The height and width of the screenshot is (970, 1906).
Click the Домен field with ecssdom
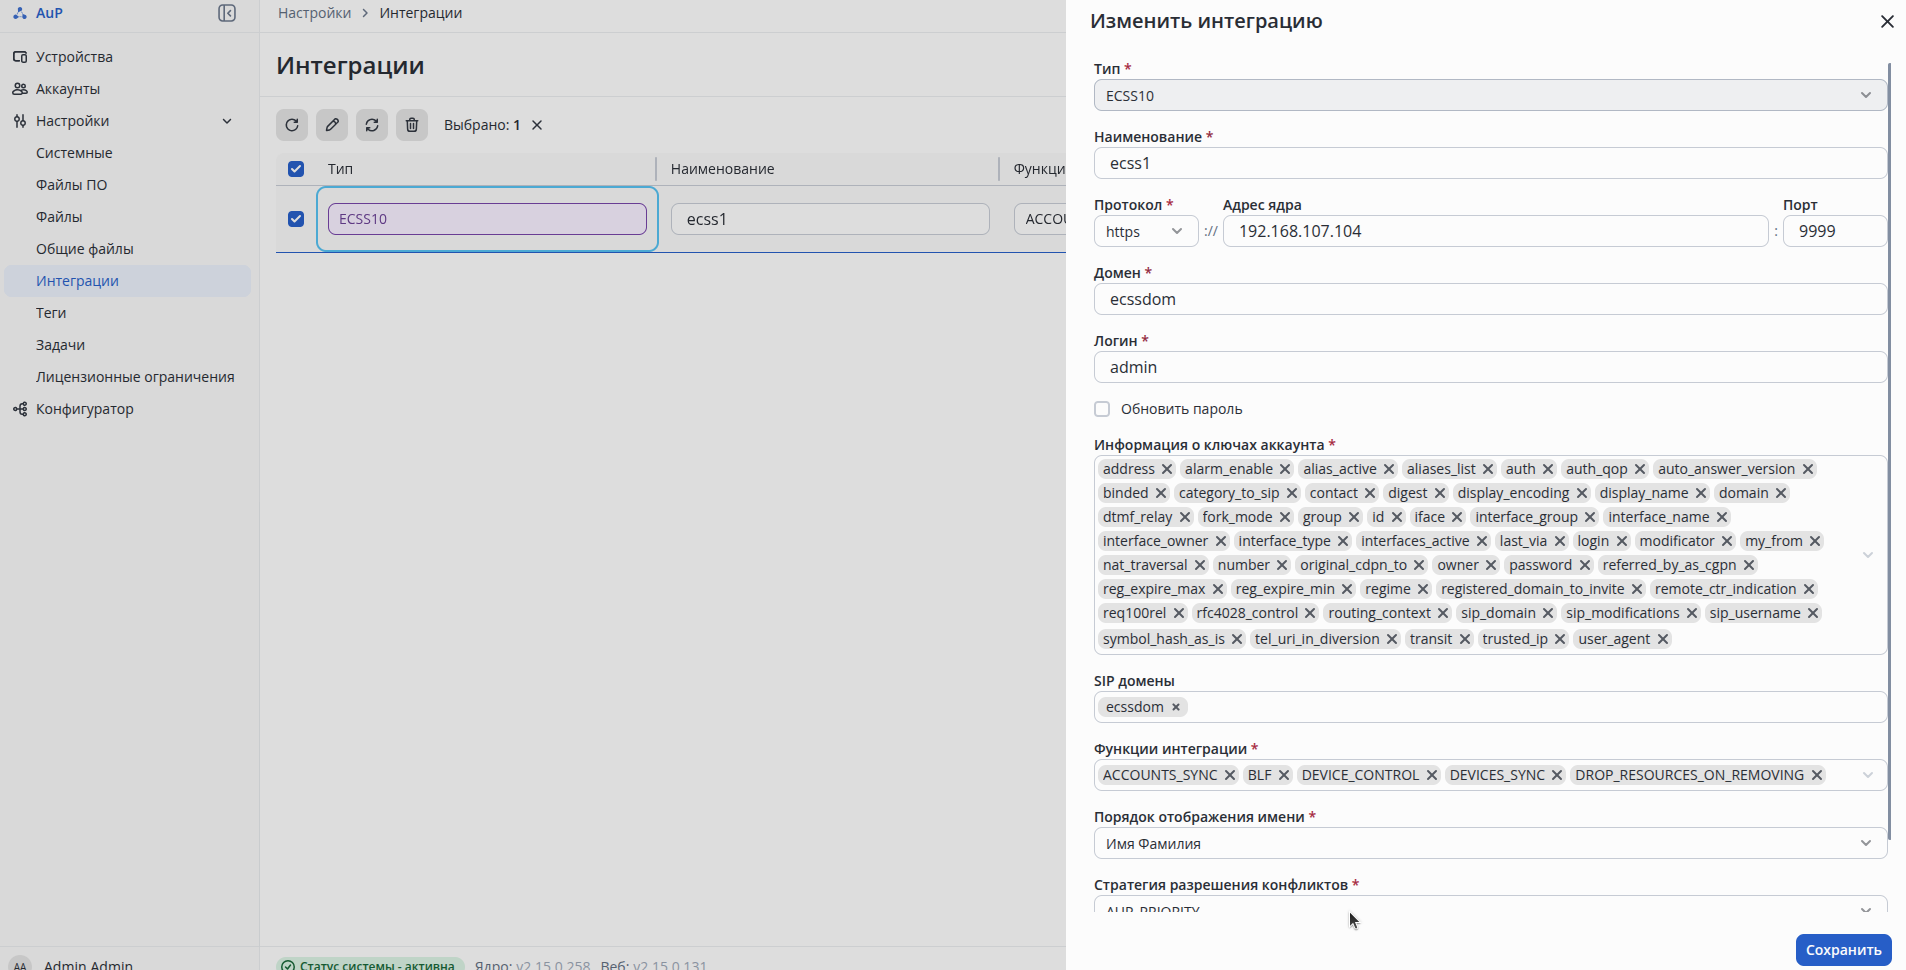[x=1490, y=299]
